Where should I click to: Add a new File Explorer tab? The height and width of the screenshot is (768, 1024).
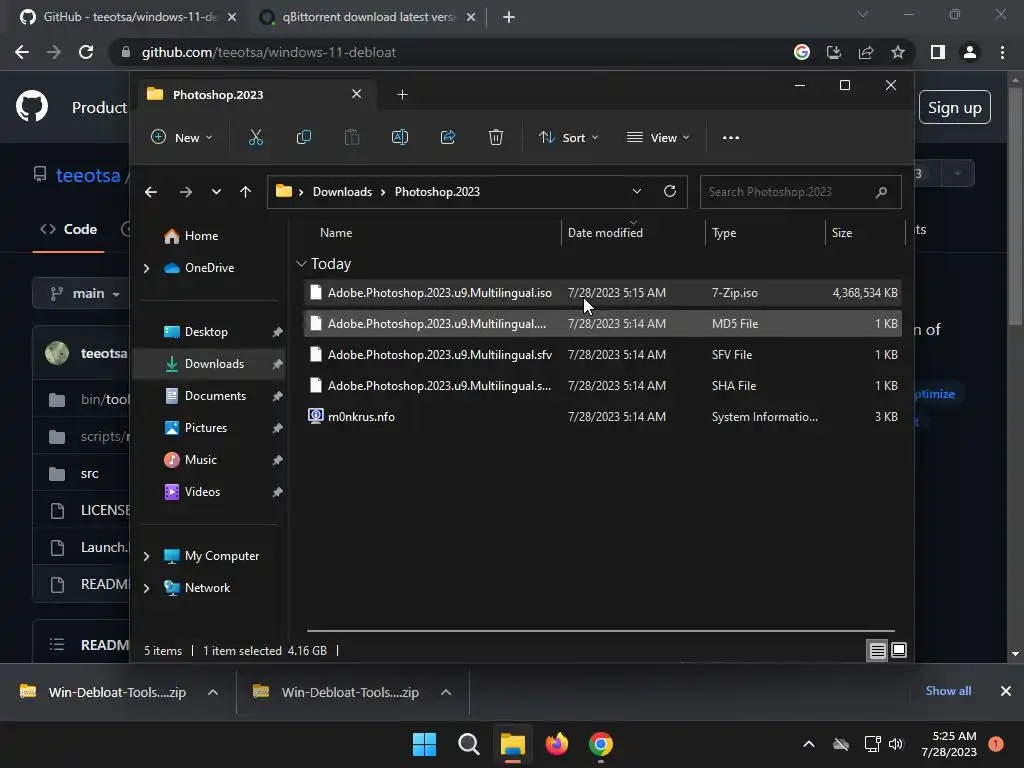402,95
